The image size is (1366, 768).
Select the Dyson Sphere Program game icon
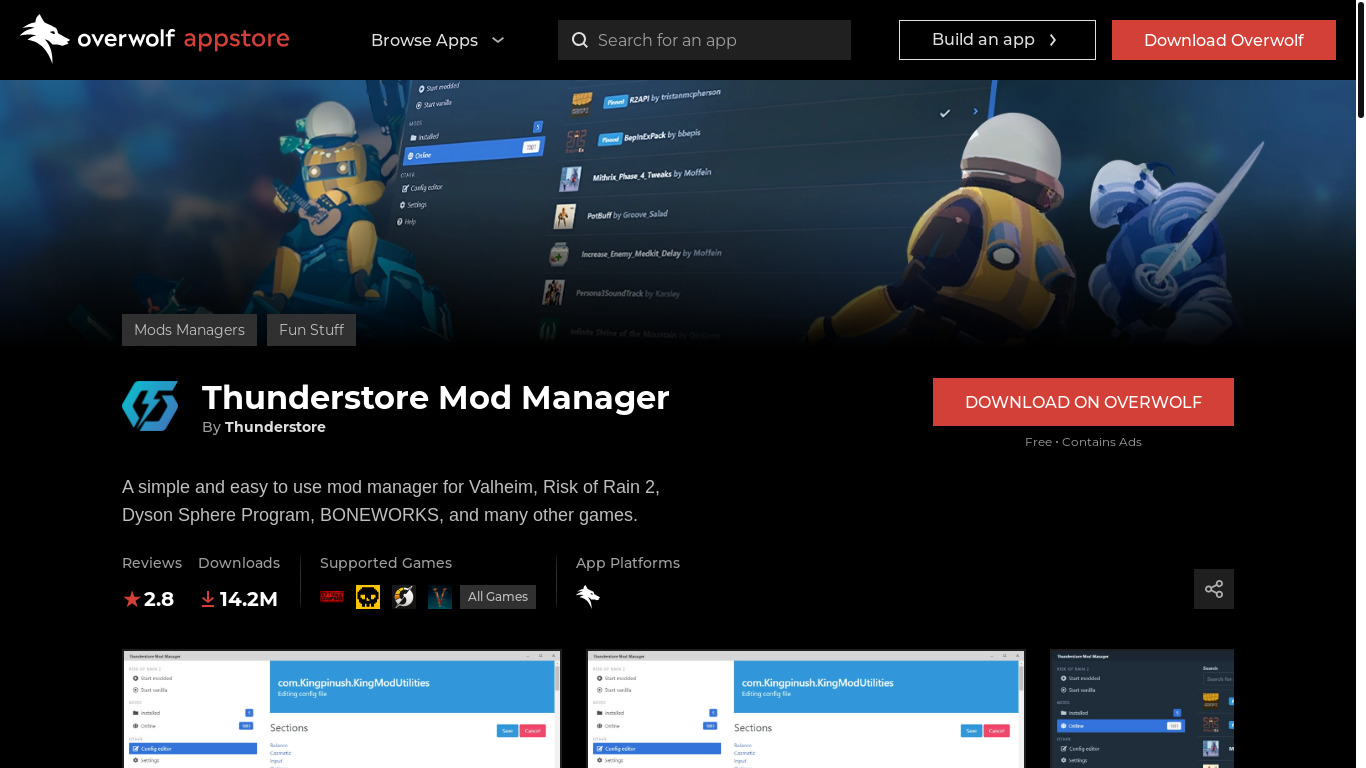pyautogui.click(x=404, y=597)
